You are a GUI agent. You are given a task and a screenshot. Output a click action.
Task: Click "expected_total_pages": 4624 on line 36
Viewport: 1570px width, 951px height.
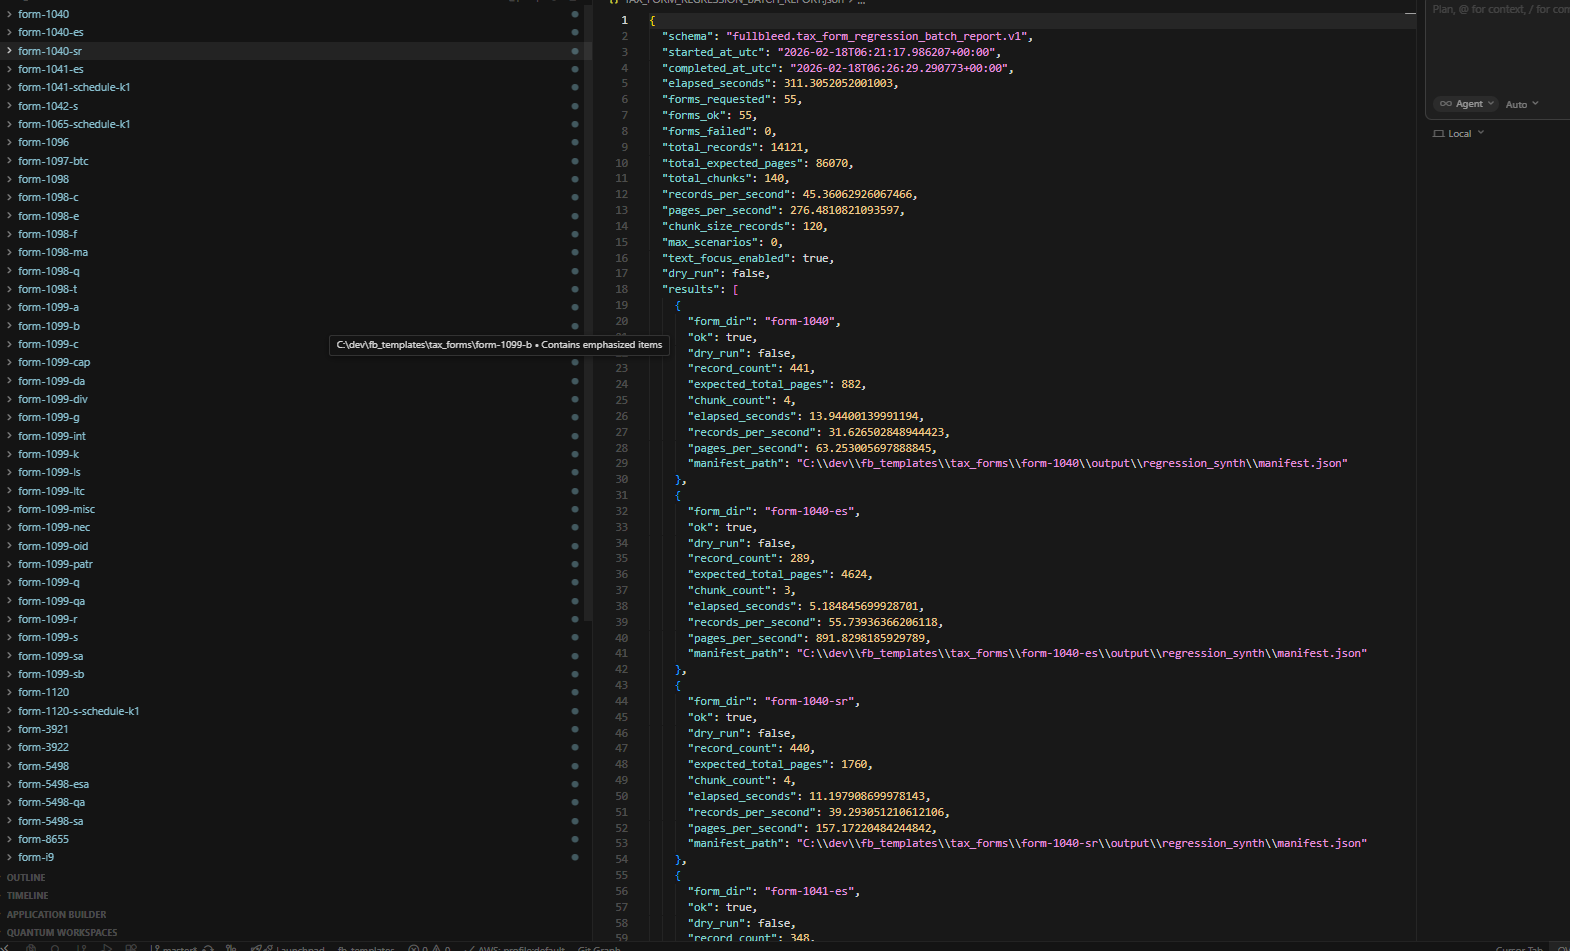(777, 574)
